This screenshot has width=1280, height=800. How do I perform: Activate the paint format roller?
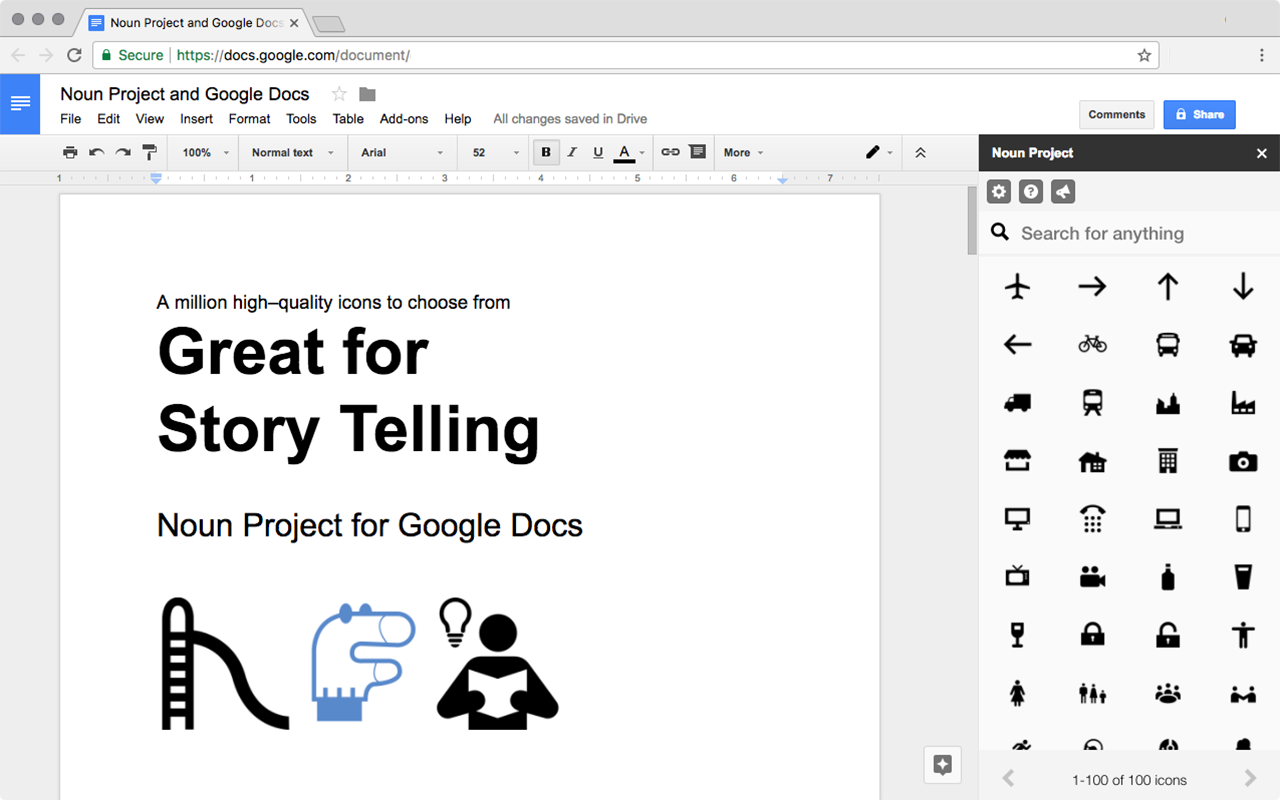[x=150, y=153]
